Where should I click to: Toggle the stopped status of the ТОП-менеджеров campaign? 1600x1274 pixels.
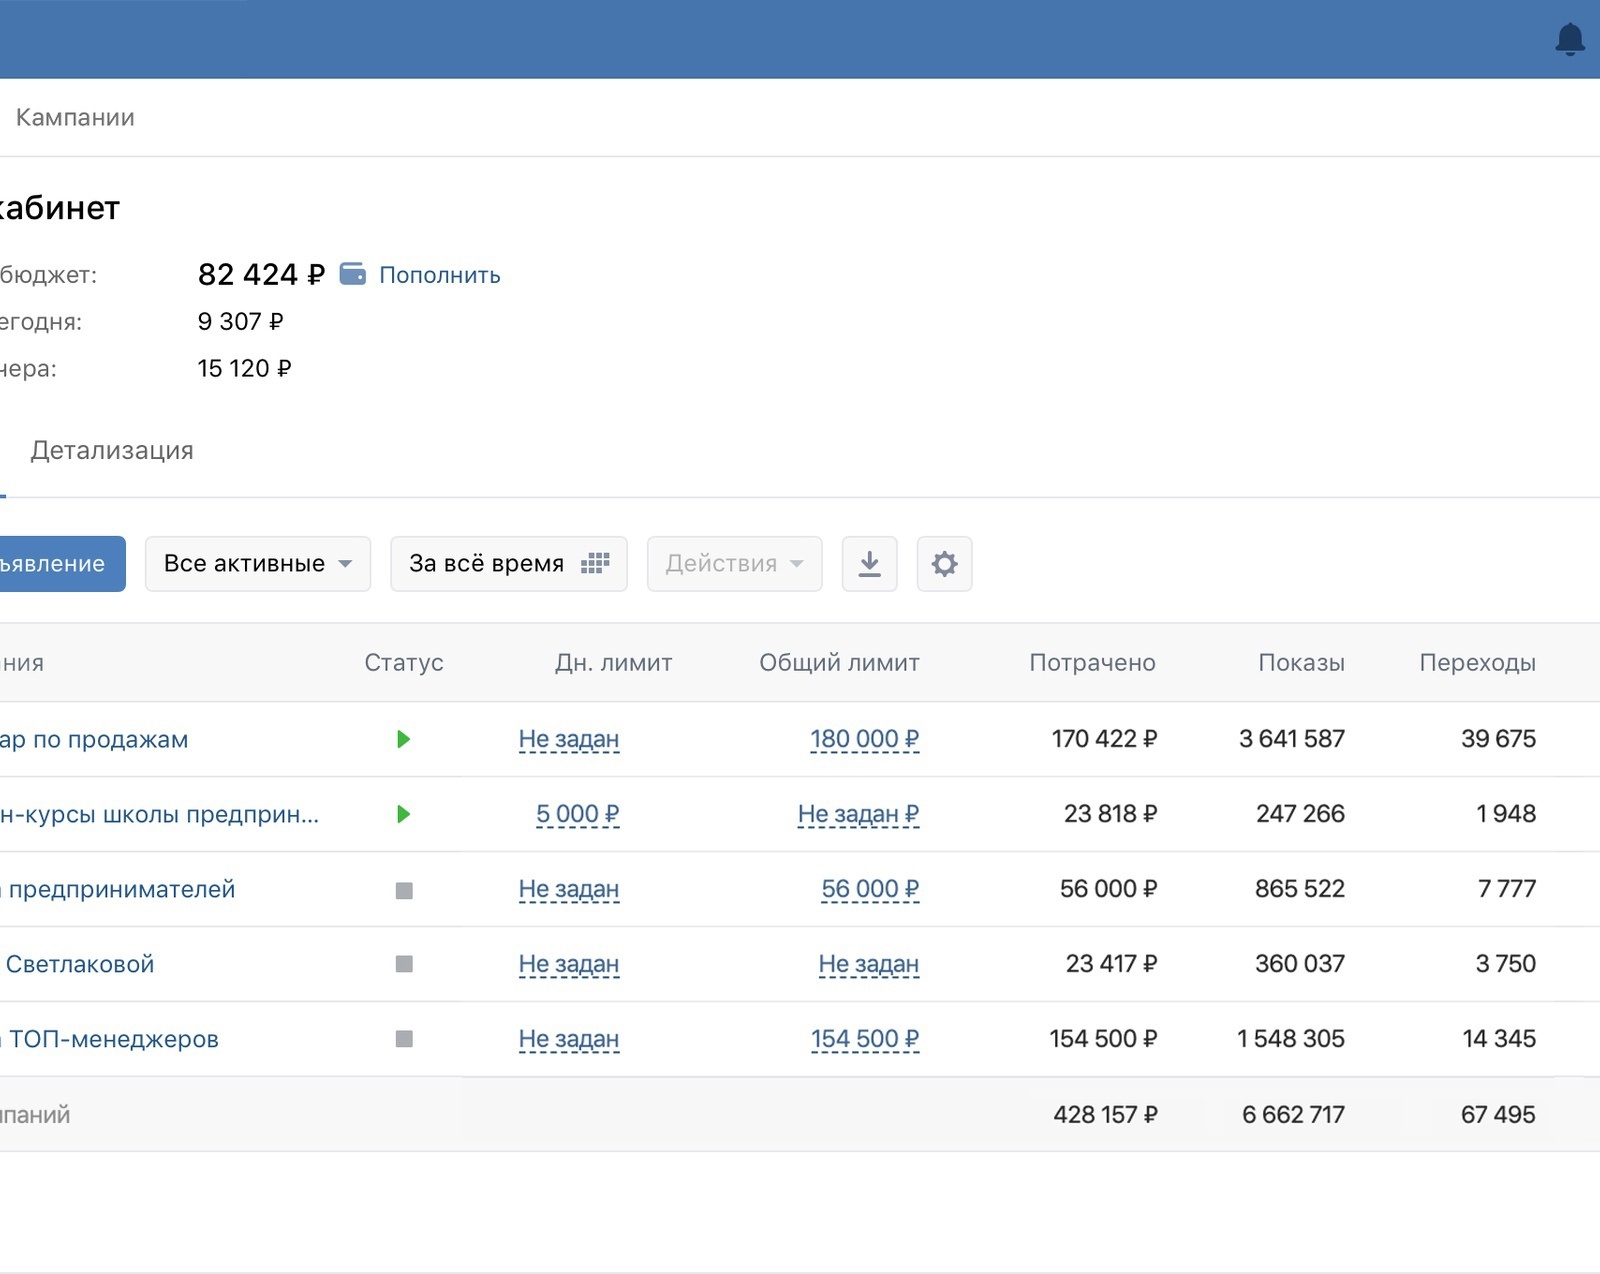pyautogui.click(x=404, y=1039)
